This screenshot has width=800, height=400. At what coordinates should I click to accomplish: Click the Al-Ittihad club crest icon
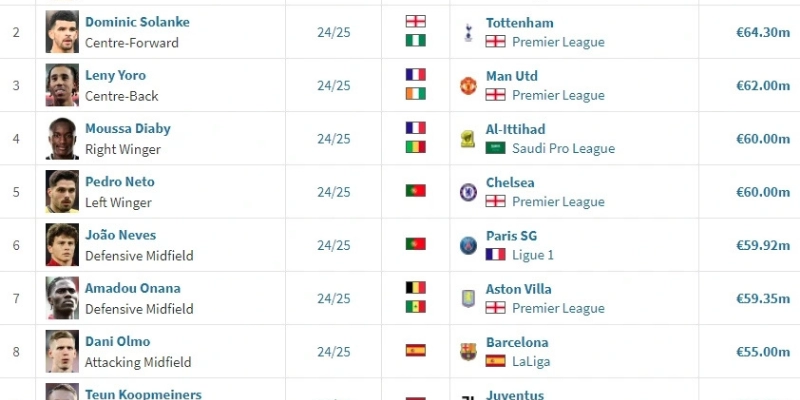[x=468, y=139]
